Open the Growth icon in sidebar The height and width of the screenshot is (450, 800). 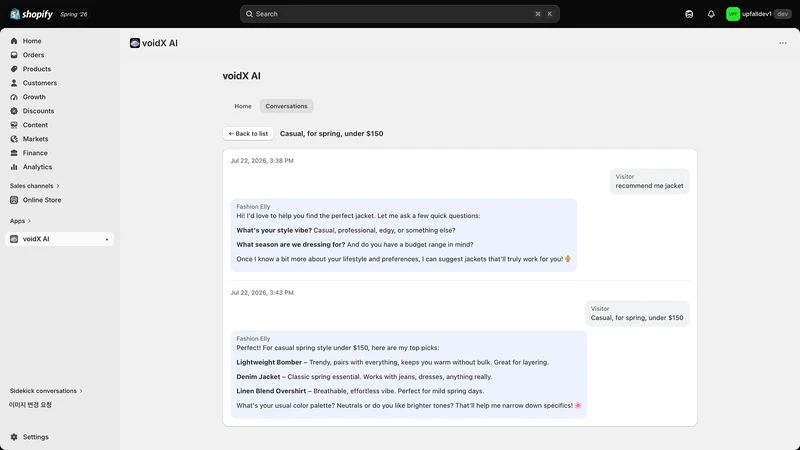pyautogui.click(x=14, y=97)
